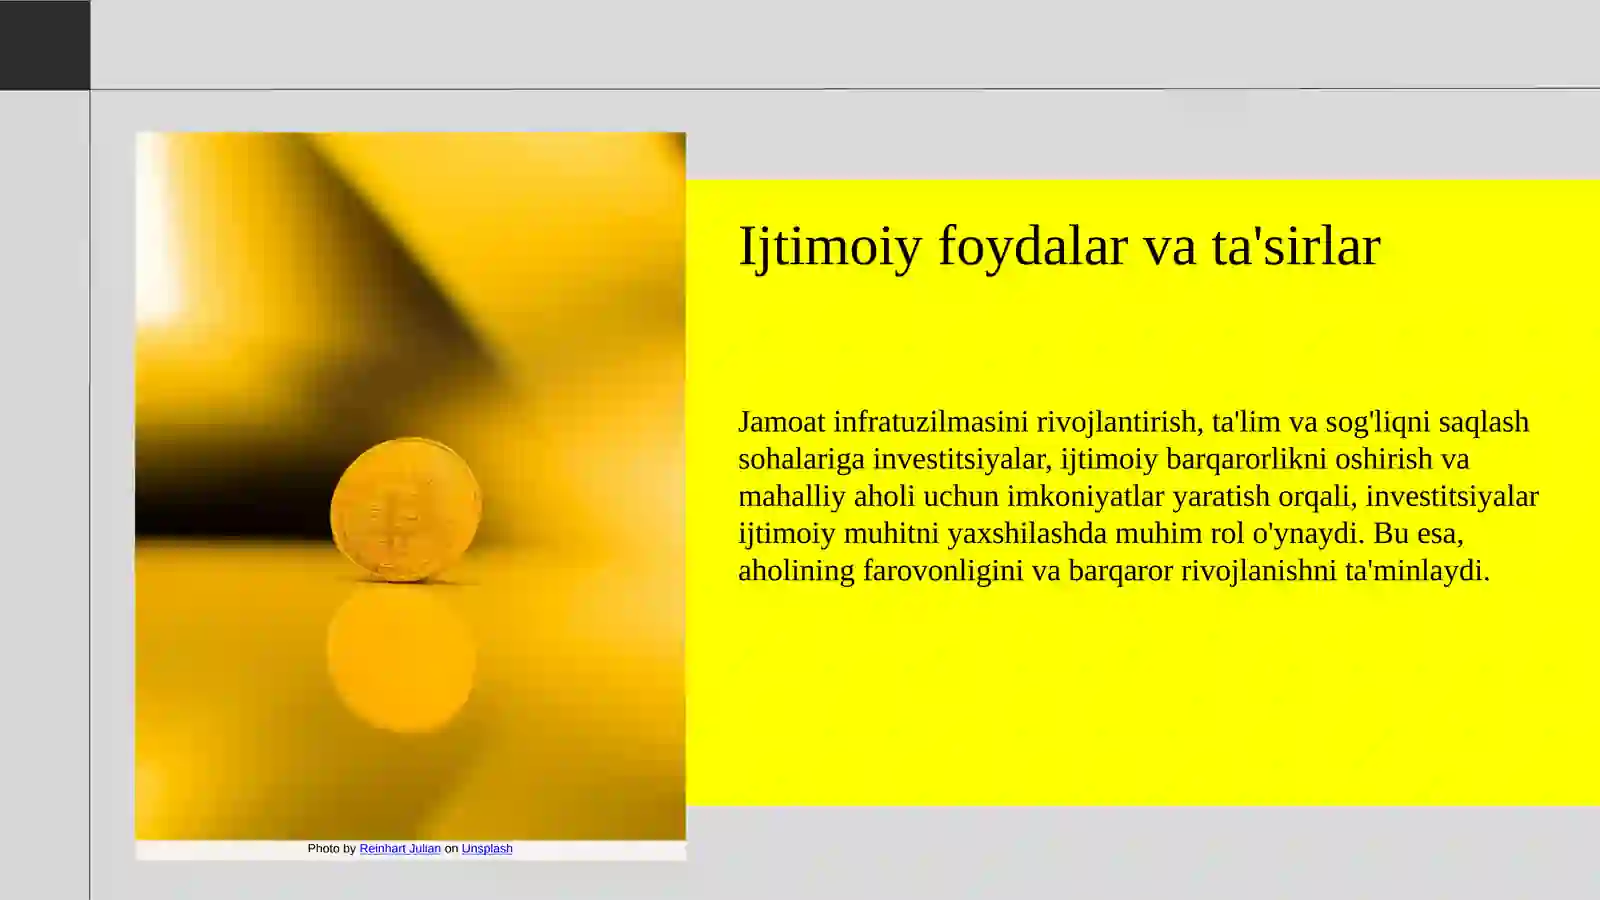The width and height of the screenshot is (1600, 900).
Task: Open the Unsplash link
Action: (487, 848)
